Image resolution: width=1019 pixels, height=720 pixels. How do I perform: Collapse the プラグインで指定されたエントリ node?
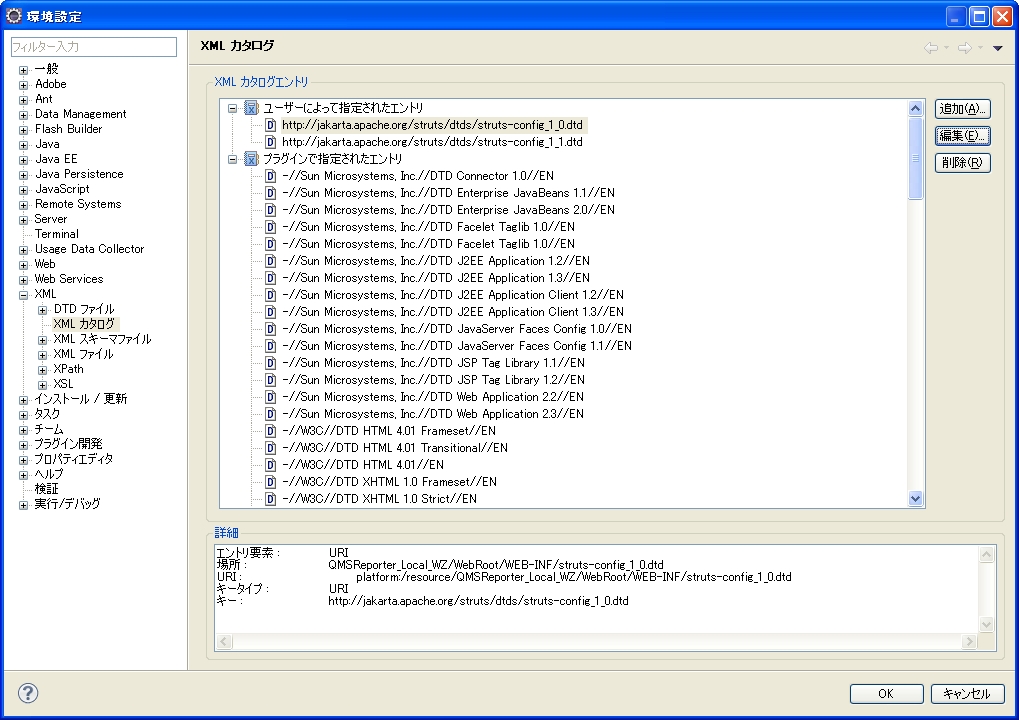coord(232,159)
